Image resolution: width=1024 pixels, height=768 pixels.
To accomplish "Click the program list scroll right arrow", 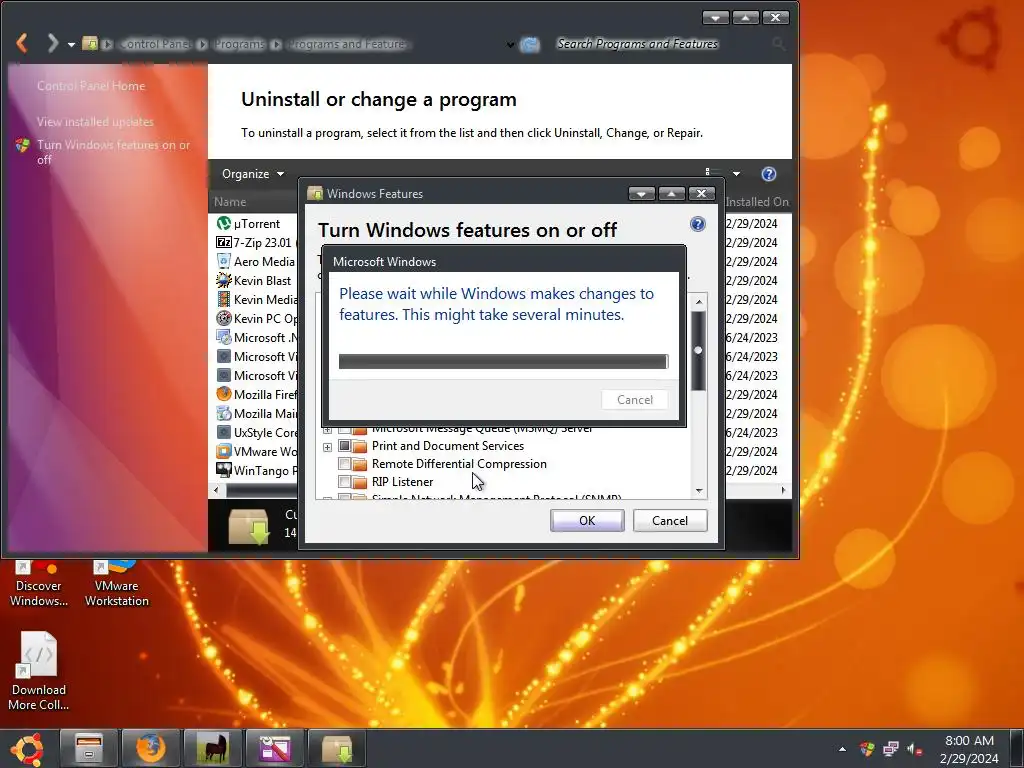I will (x=784, y=490).
